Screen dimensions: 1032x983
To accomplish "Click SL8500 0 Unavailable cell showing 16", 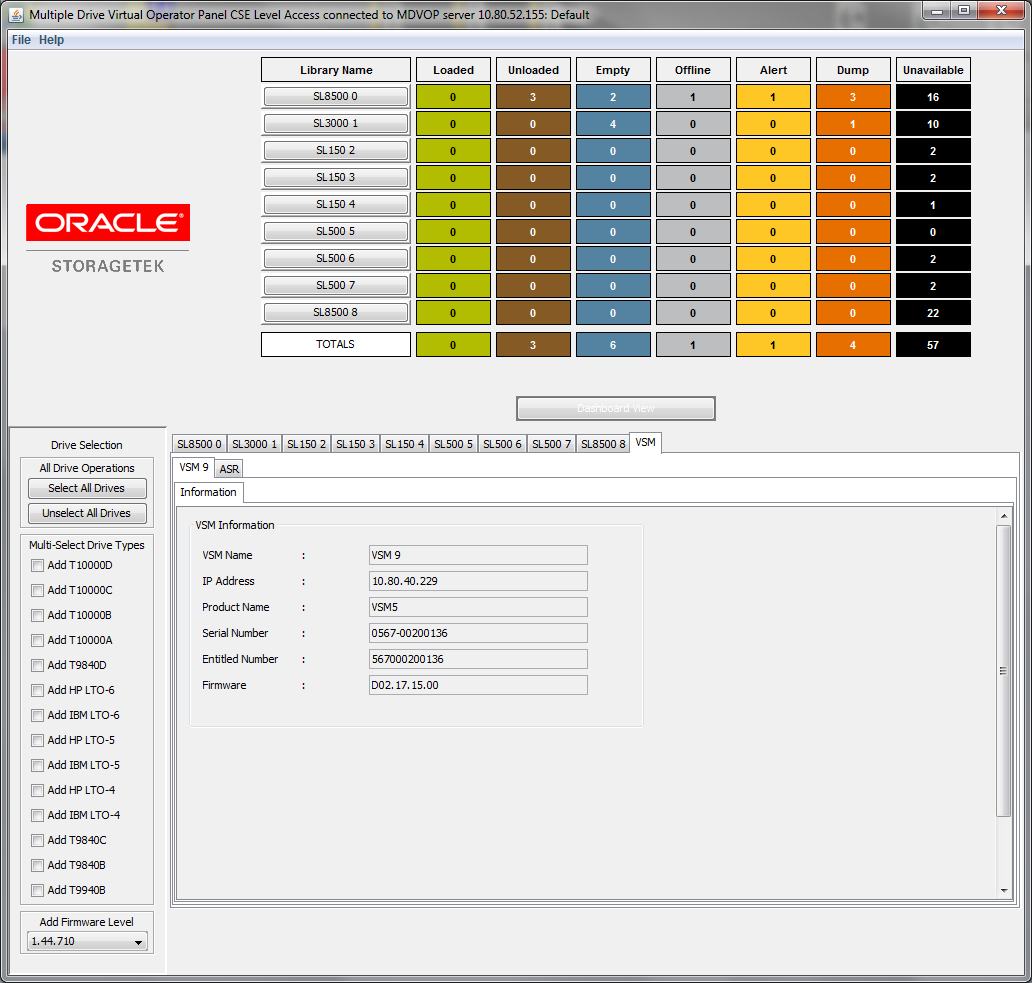I will (x=933, y=97).
